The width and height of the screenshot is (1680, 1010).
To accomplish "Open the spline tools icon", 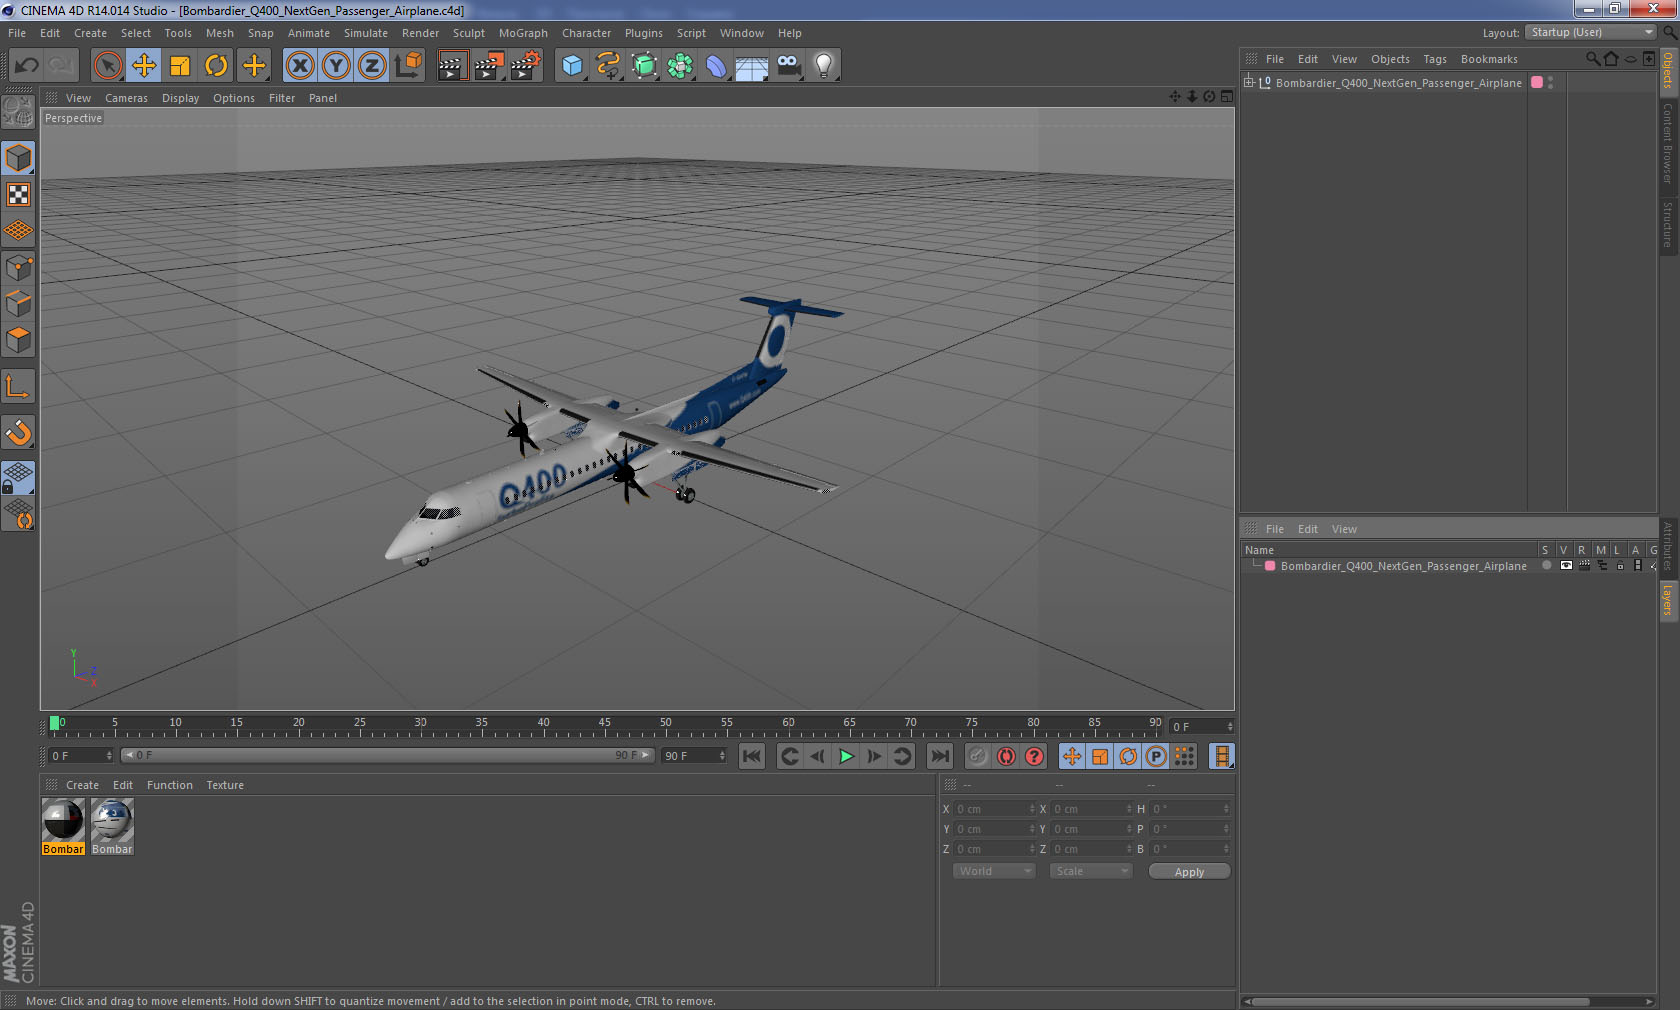I will tap(608, 66).
